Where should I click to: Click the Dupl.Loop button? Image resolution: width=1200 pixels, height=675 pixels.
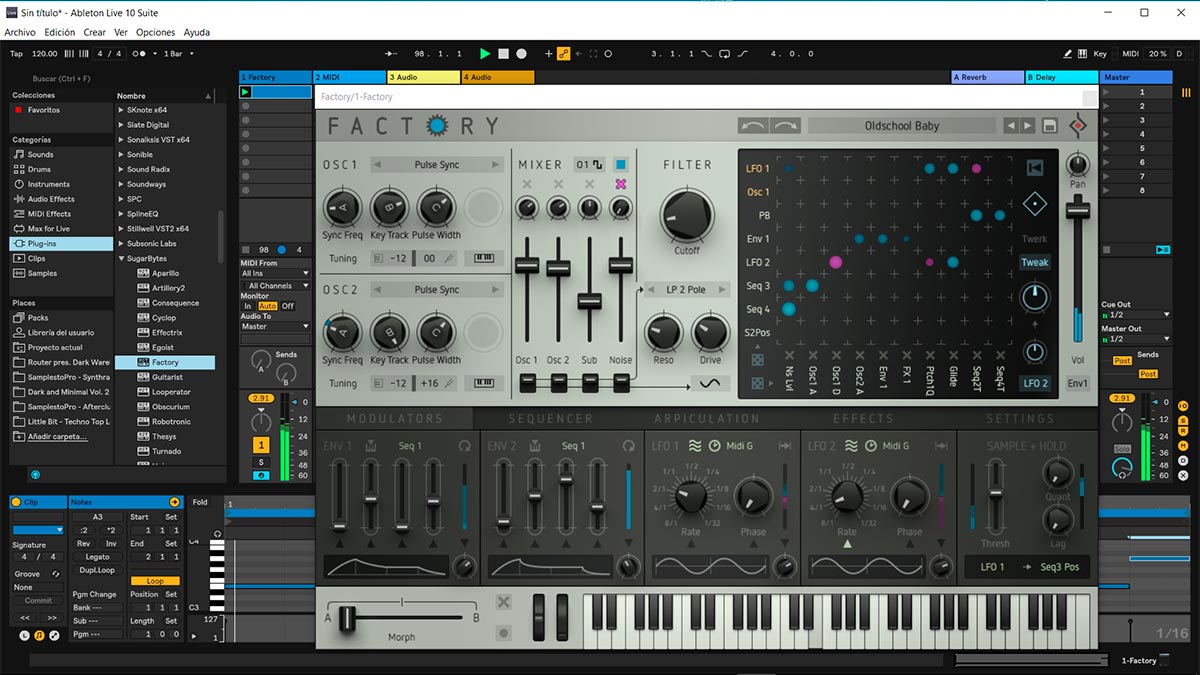97,570
